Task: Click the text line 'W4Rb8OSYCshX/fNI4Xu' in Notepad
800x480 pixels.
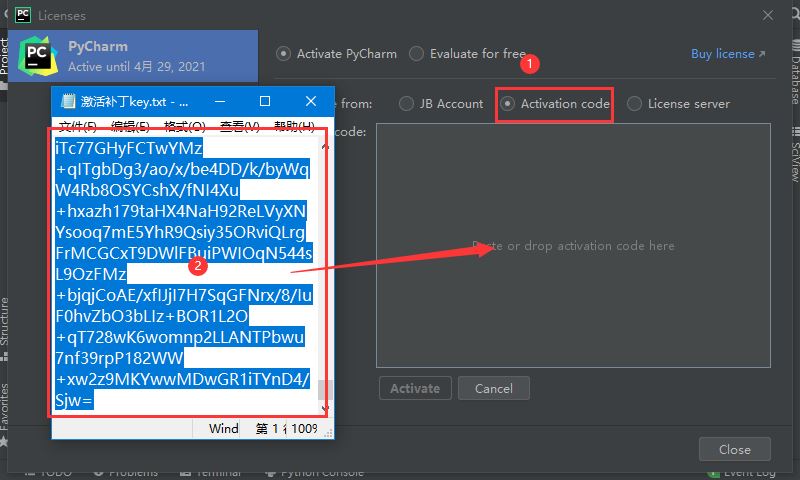Action: (x=147, y=190)
